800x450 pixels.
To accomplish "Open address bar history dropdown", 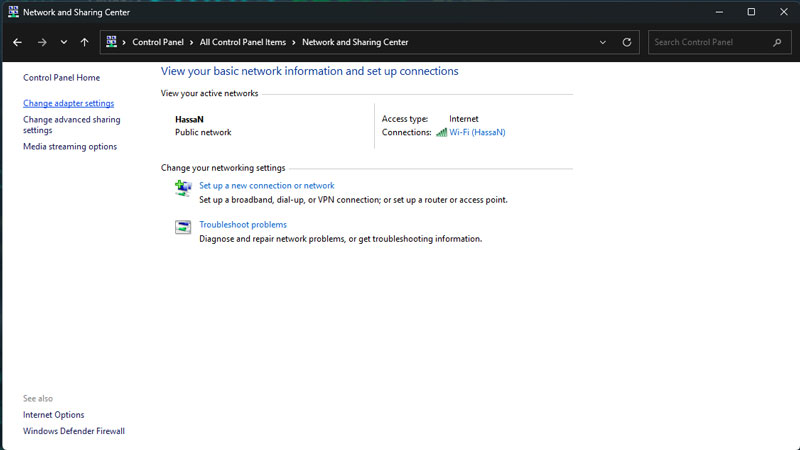I will (603, 42).
